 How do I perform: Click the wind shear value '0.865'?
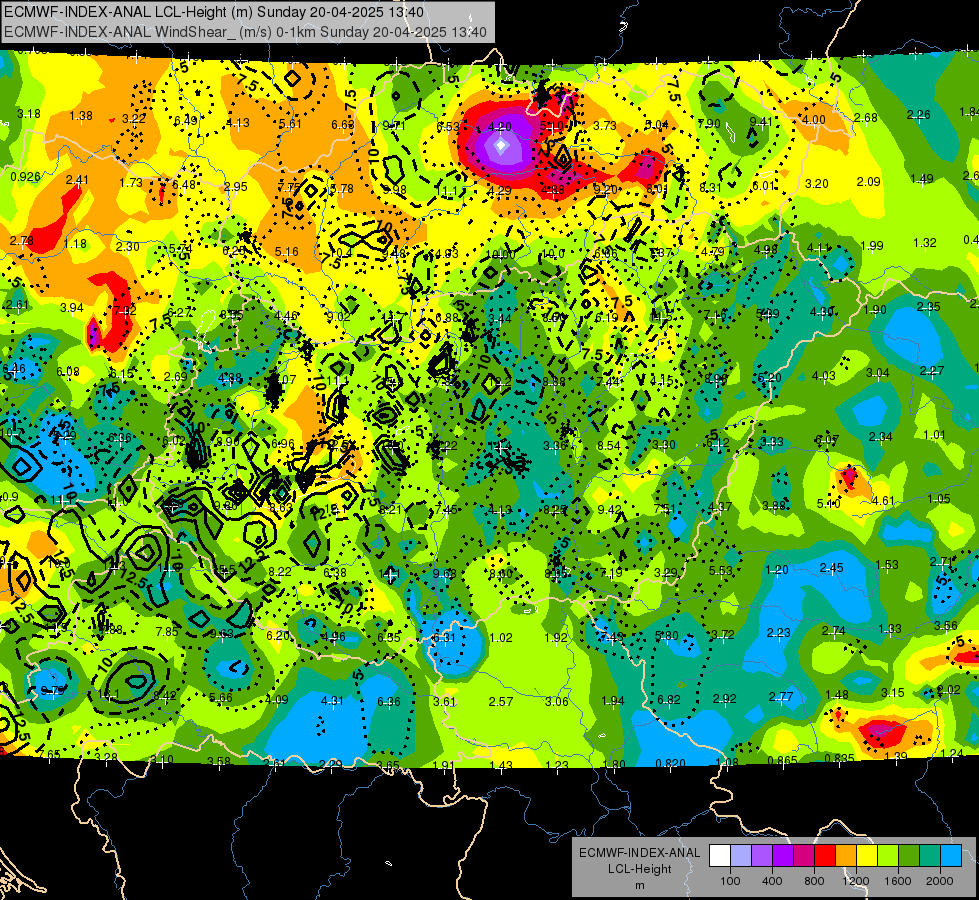tap(782, 761)
